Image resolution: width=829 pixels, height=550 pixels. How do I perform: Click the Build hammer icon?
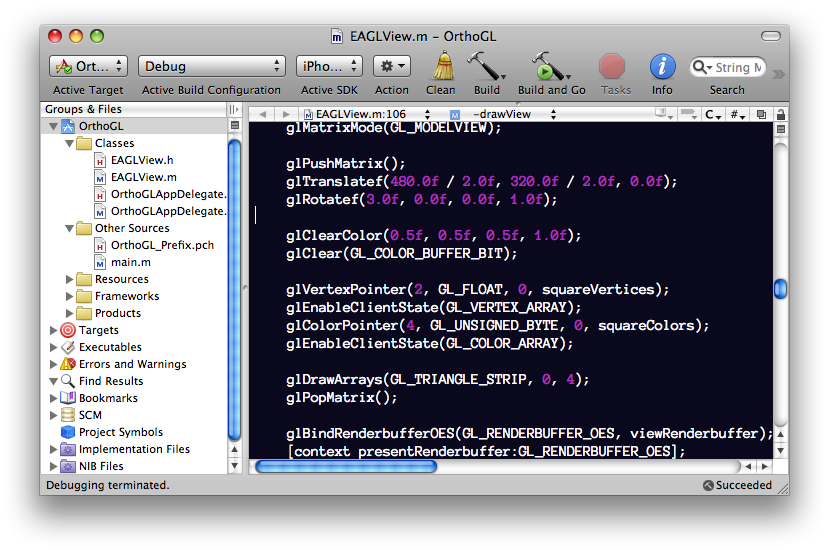[485, 66]
